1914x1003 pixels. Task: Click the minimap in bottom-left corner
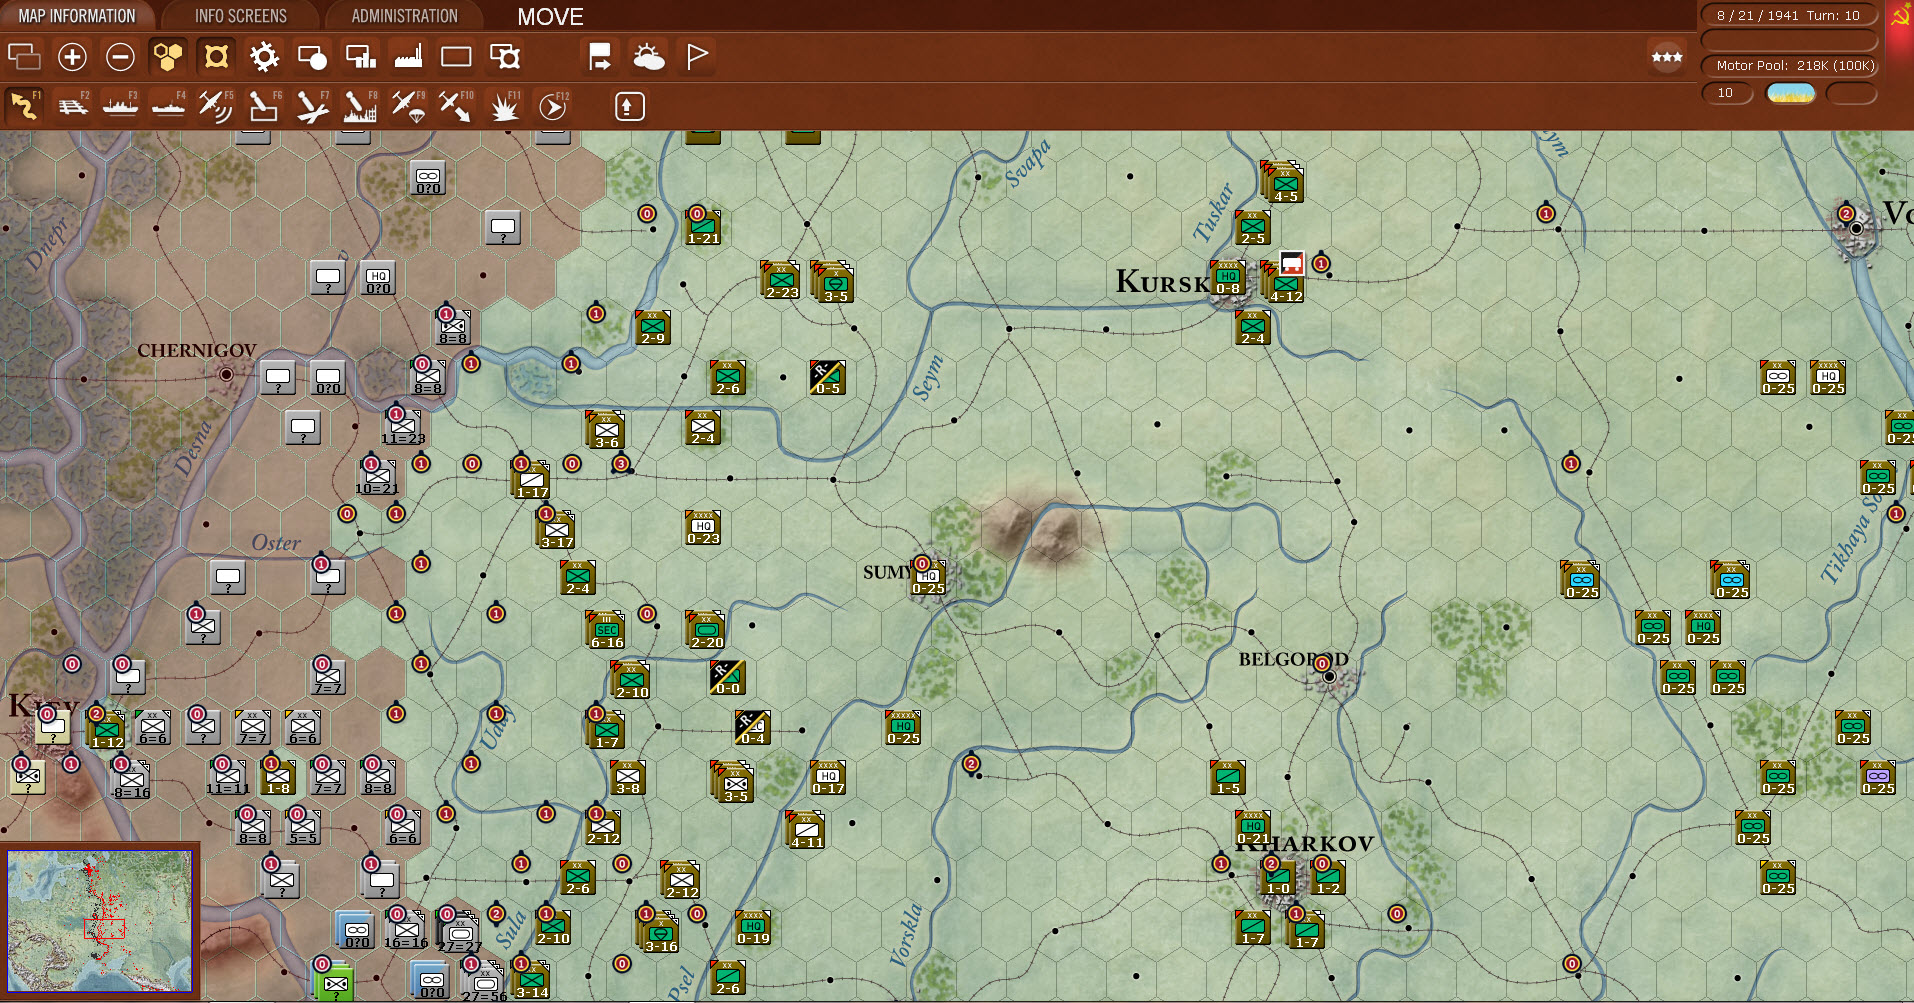[100, 921]
